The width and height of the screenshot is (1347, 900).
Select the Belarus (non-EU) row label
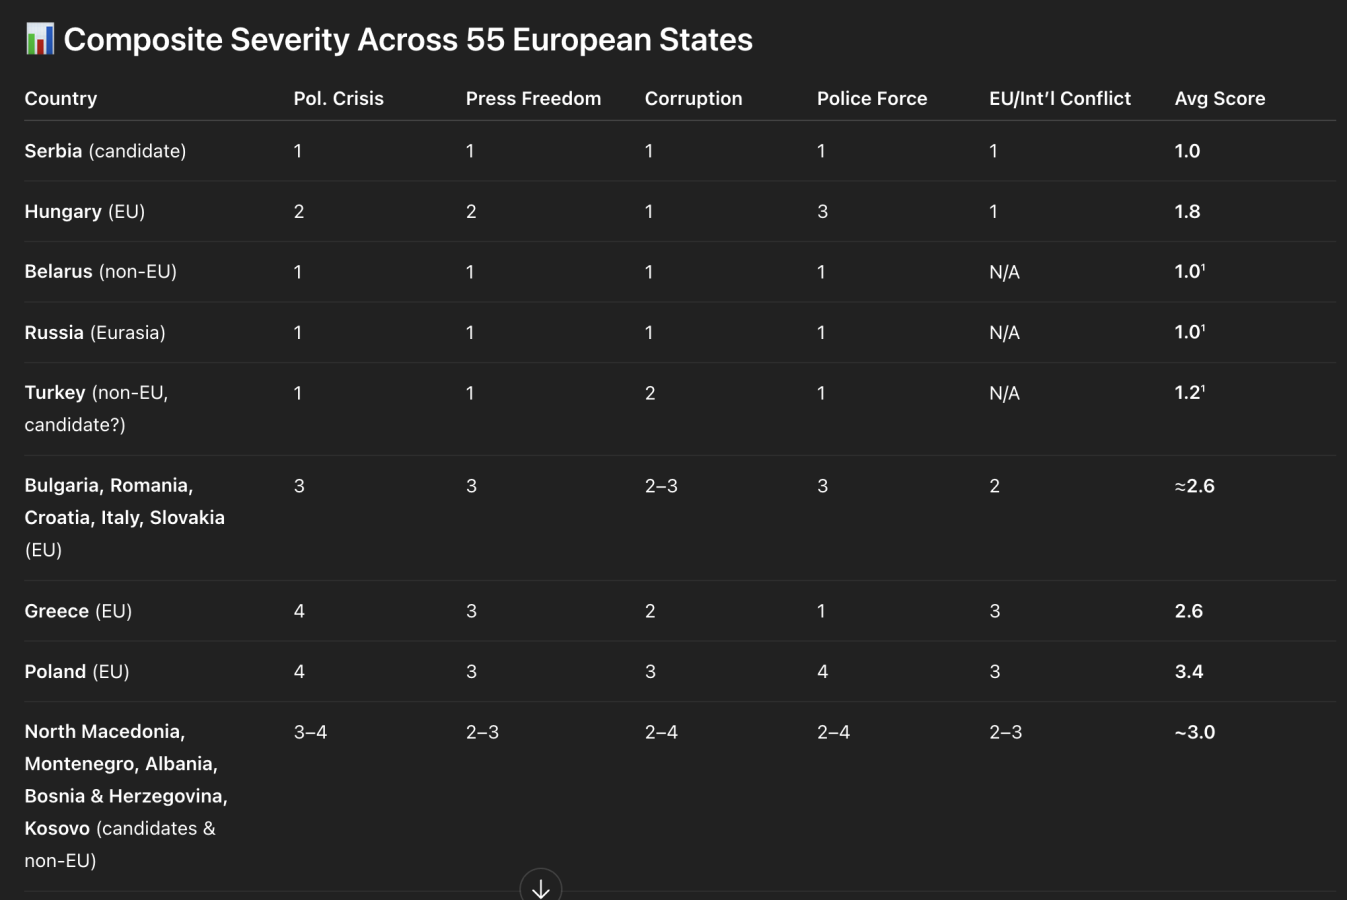point(100,272)
